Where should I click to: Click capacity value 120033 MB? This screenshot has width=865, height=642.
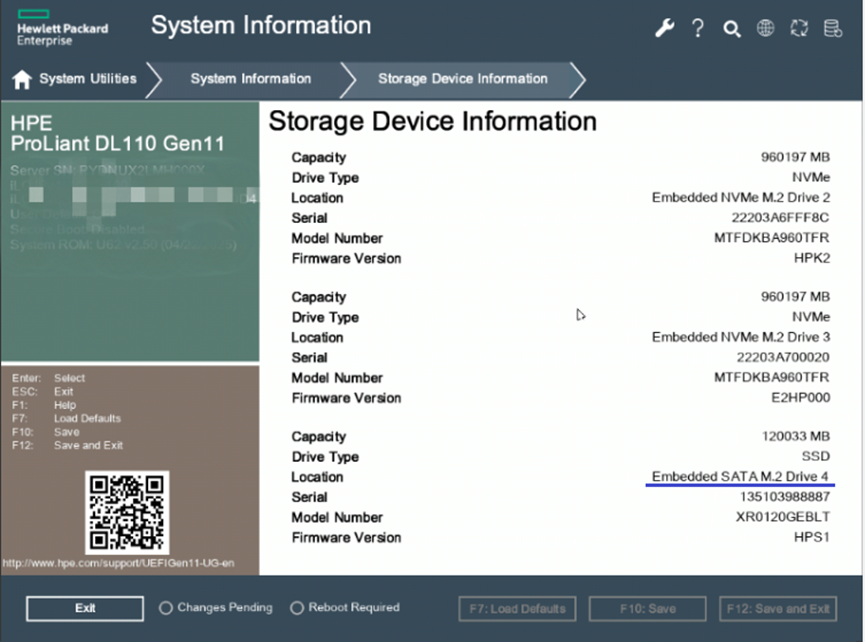pyautogui.click(x=795, y=436)
